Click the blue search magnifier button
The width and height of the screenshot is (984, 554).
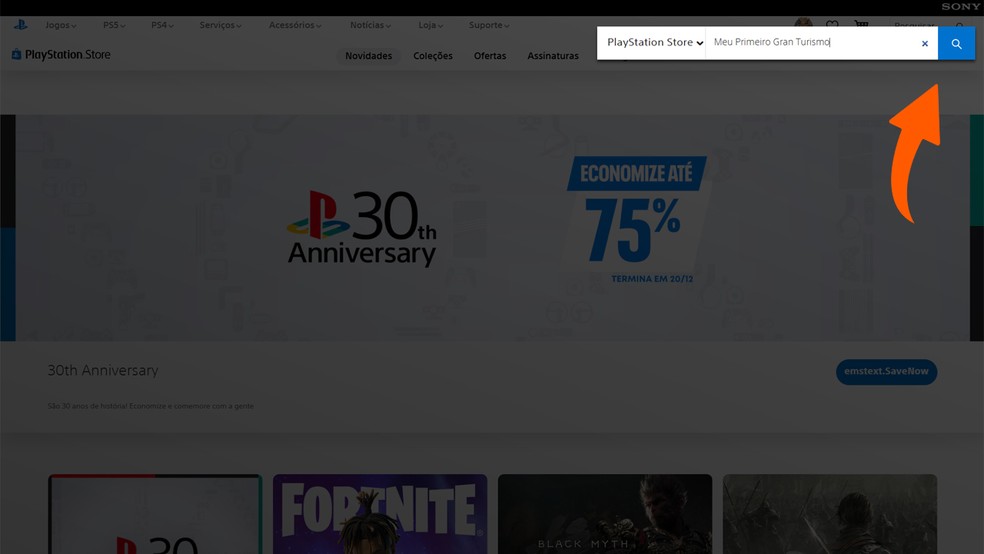pos(956,43)
